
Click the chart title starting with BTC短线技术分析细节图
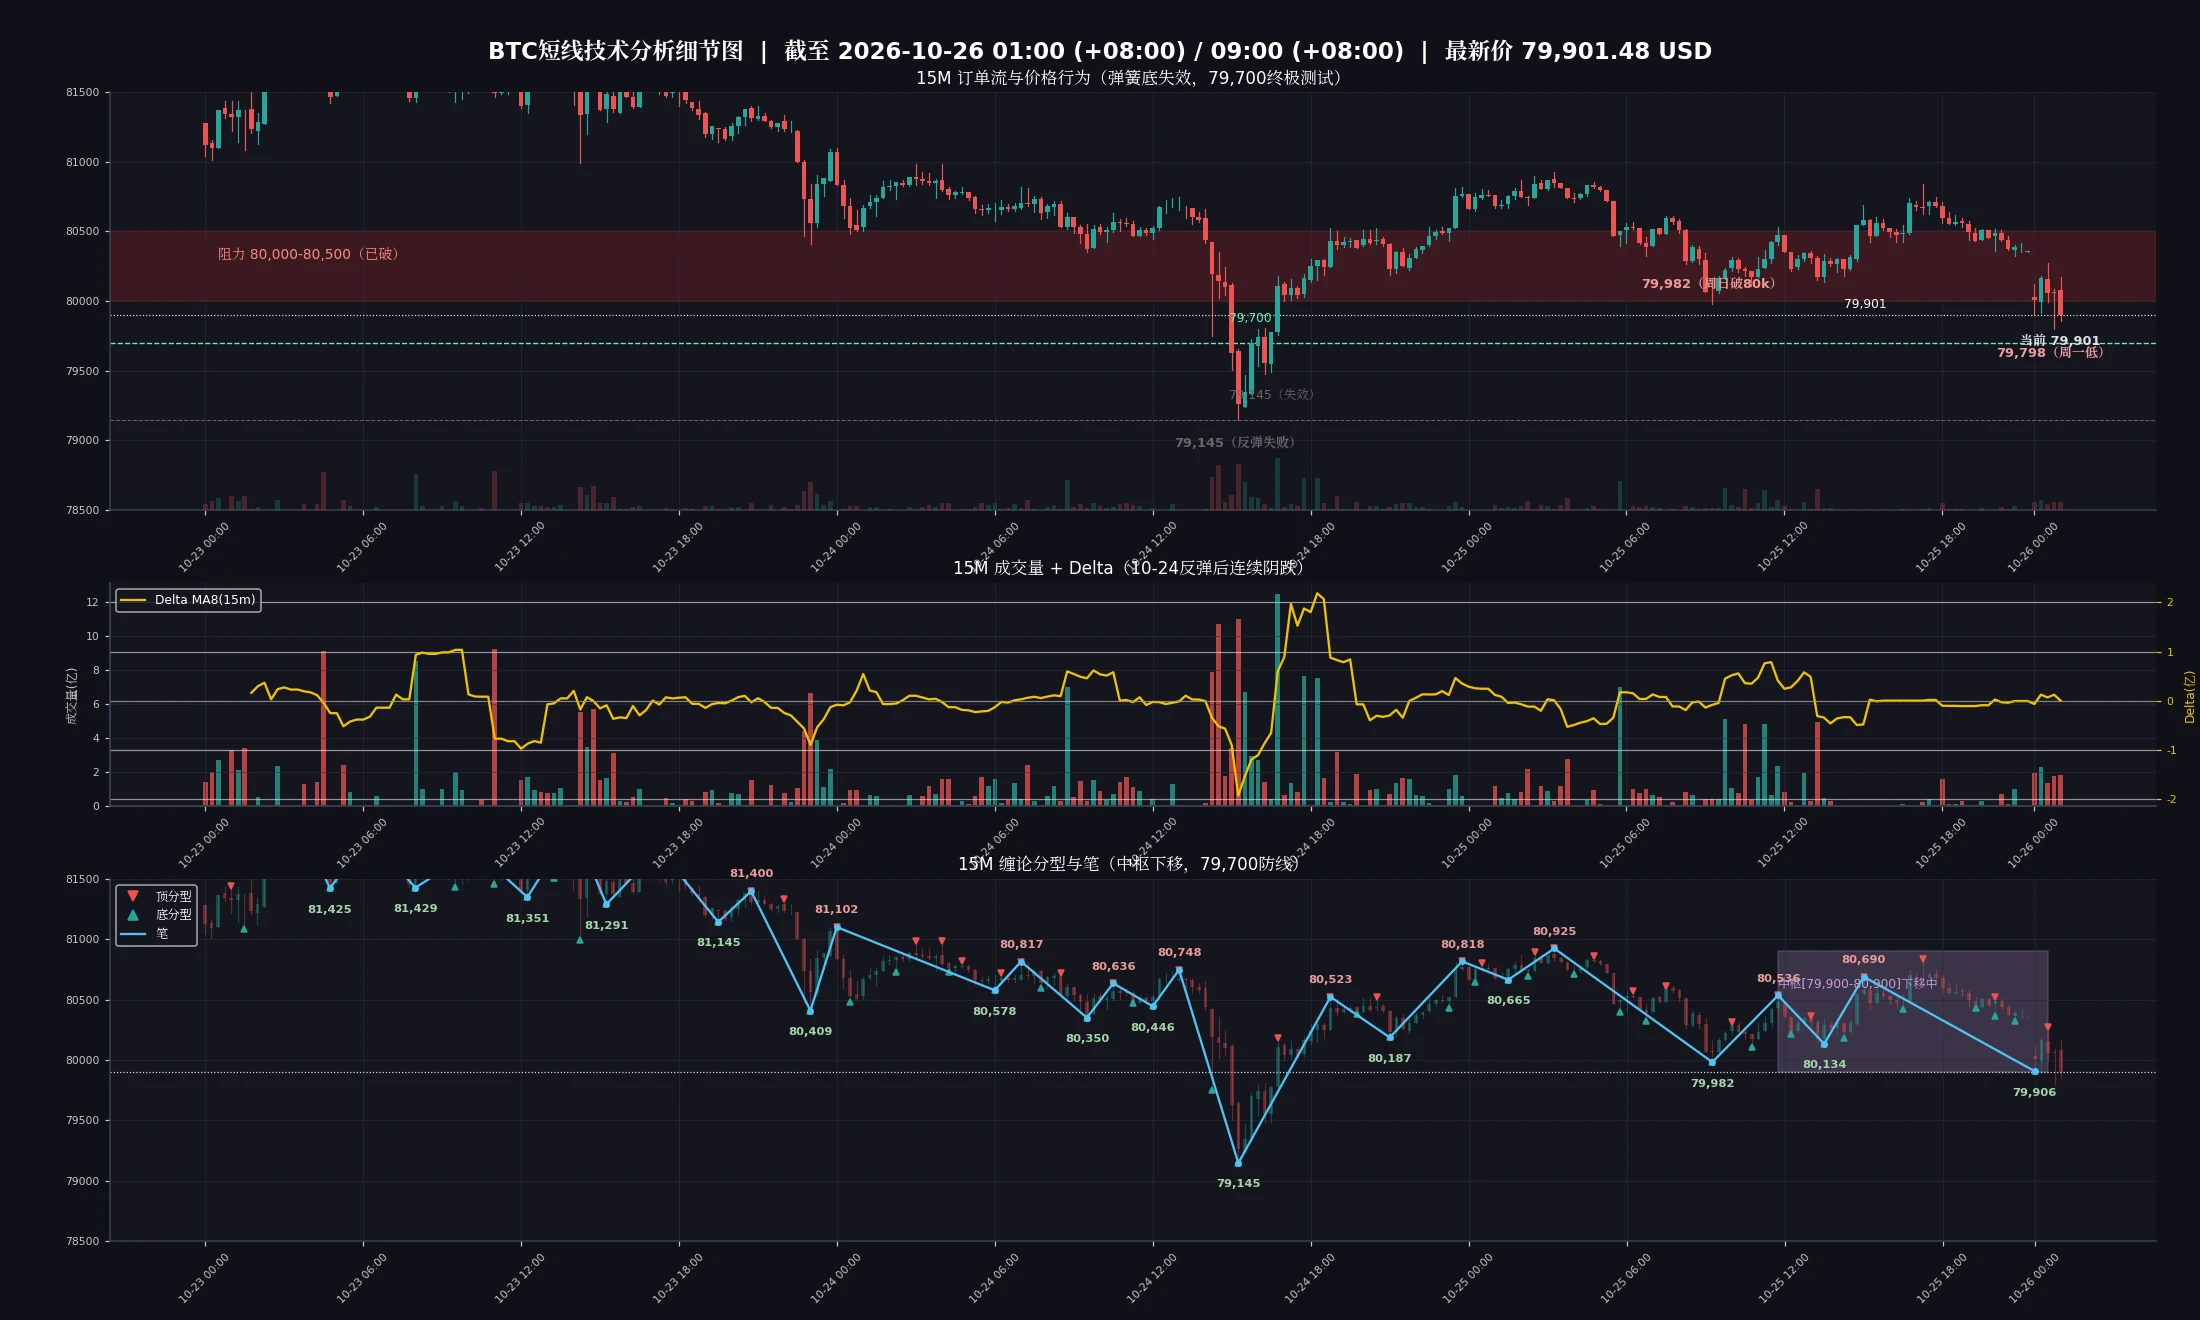(x=1100, y=50)
